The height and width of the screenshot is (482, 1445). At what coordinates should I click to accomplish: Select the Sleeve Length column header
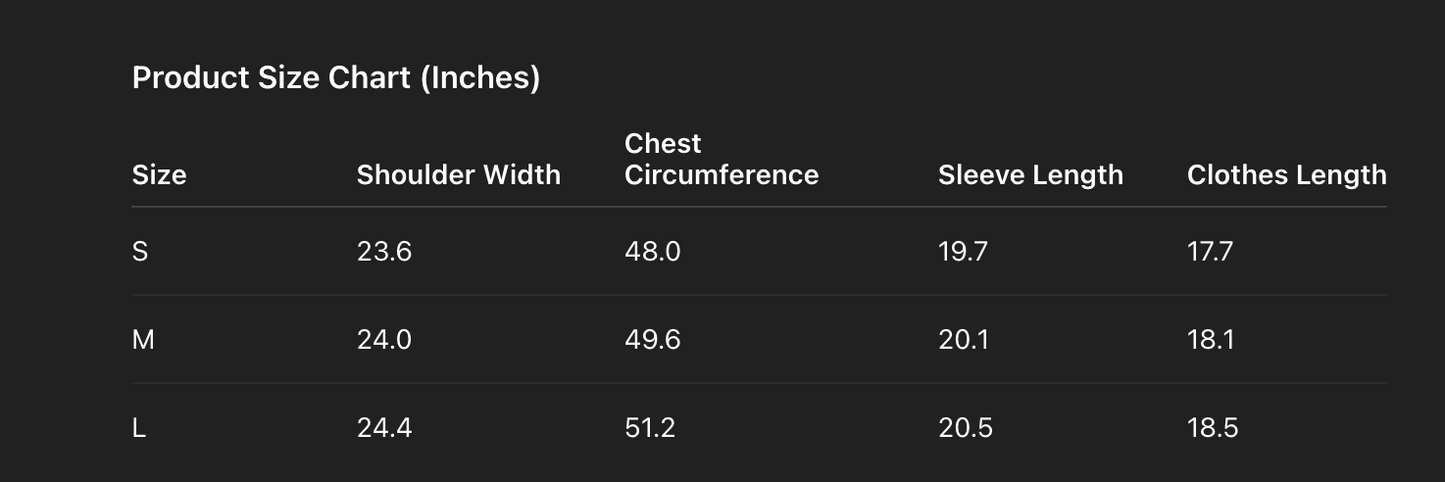[1030, 175]
